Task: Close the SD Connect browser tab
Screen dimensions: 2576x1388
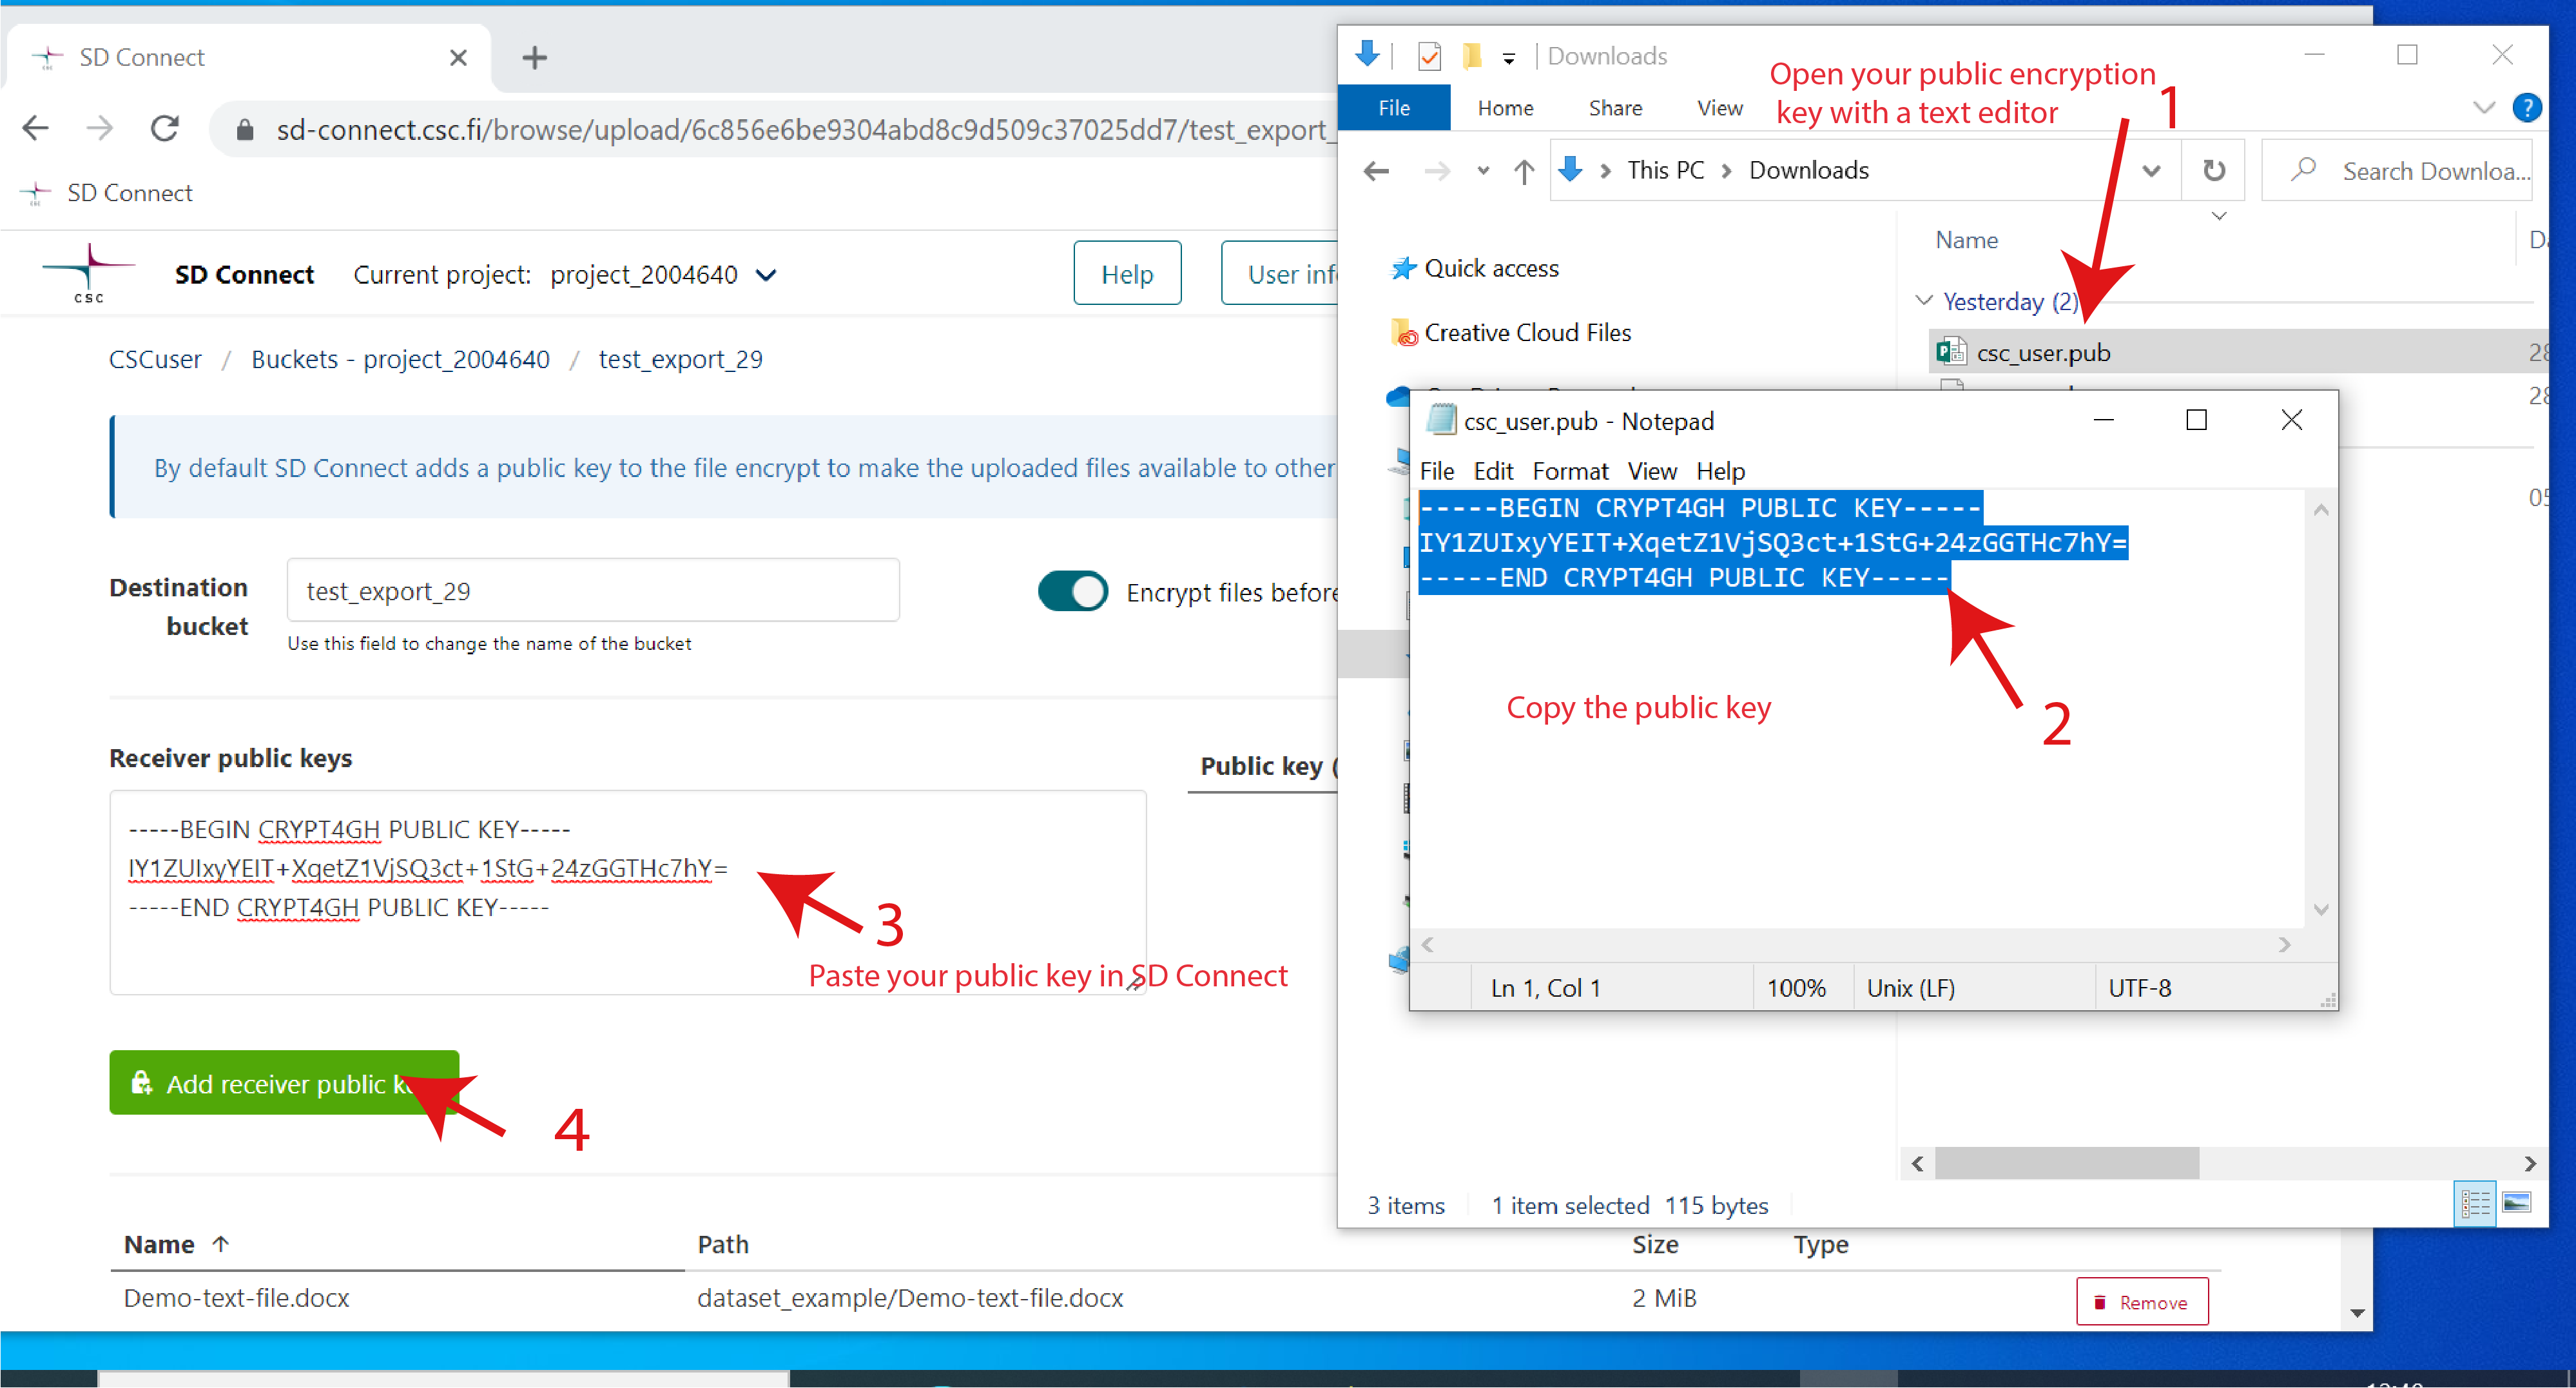Action: tap(458, 58)
